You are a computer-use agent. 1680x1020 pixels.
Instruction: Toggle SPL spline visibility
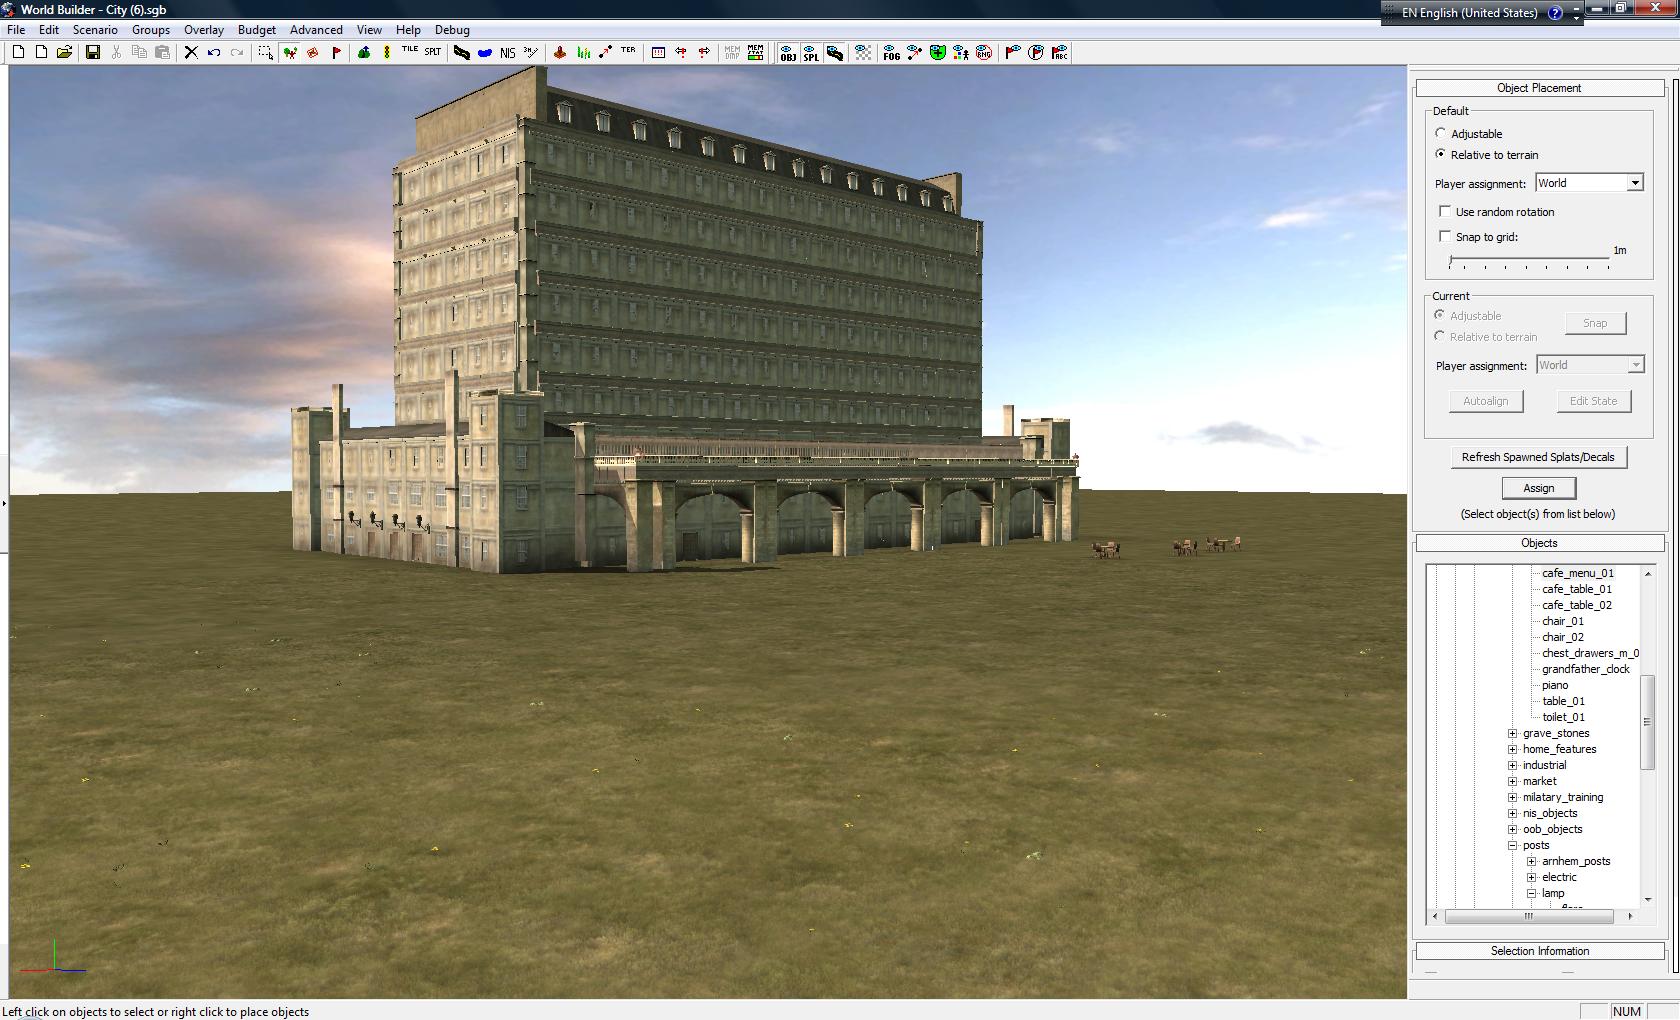pyautogui.click(x=811, y=53)
